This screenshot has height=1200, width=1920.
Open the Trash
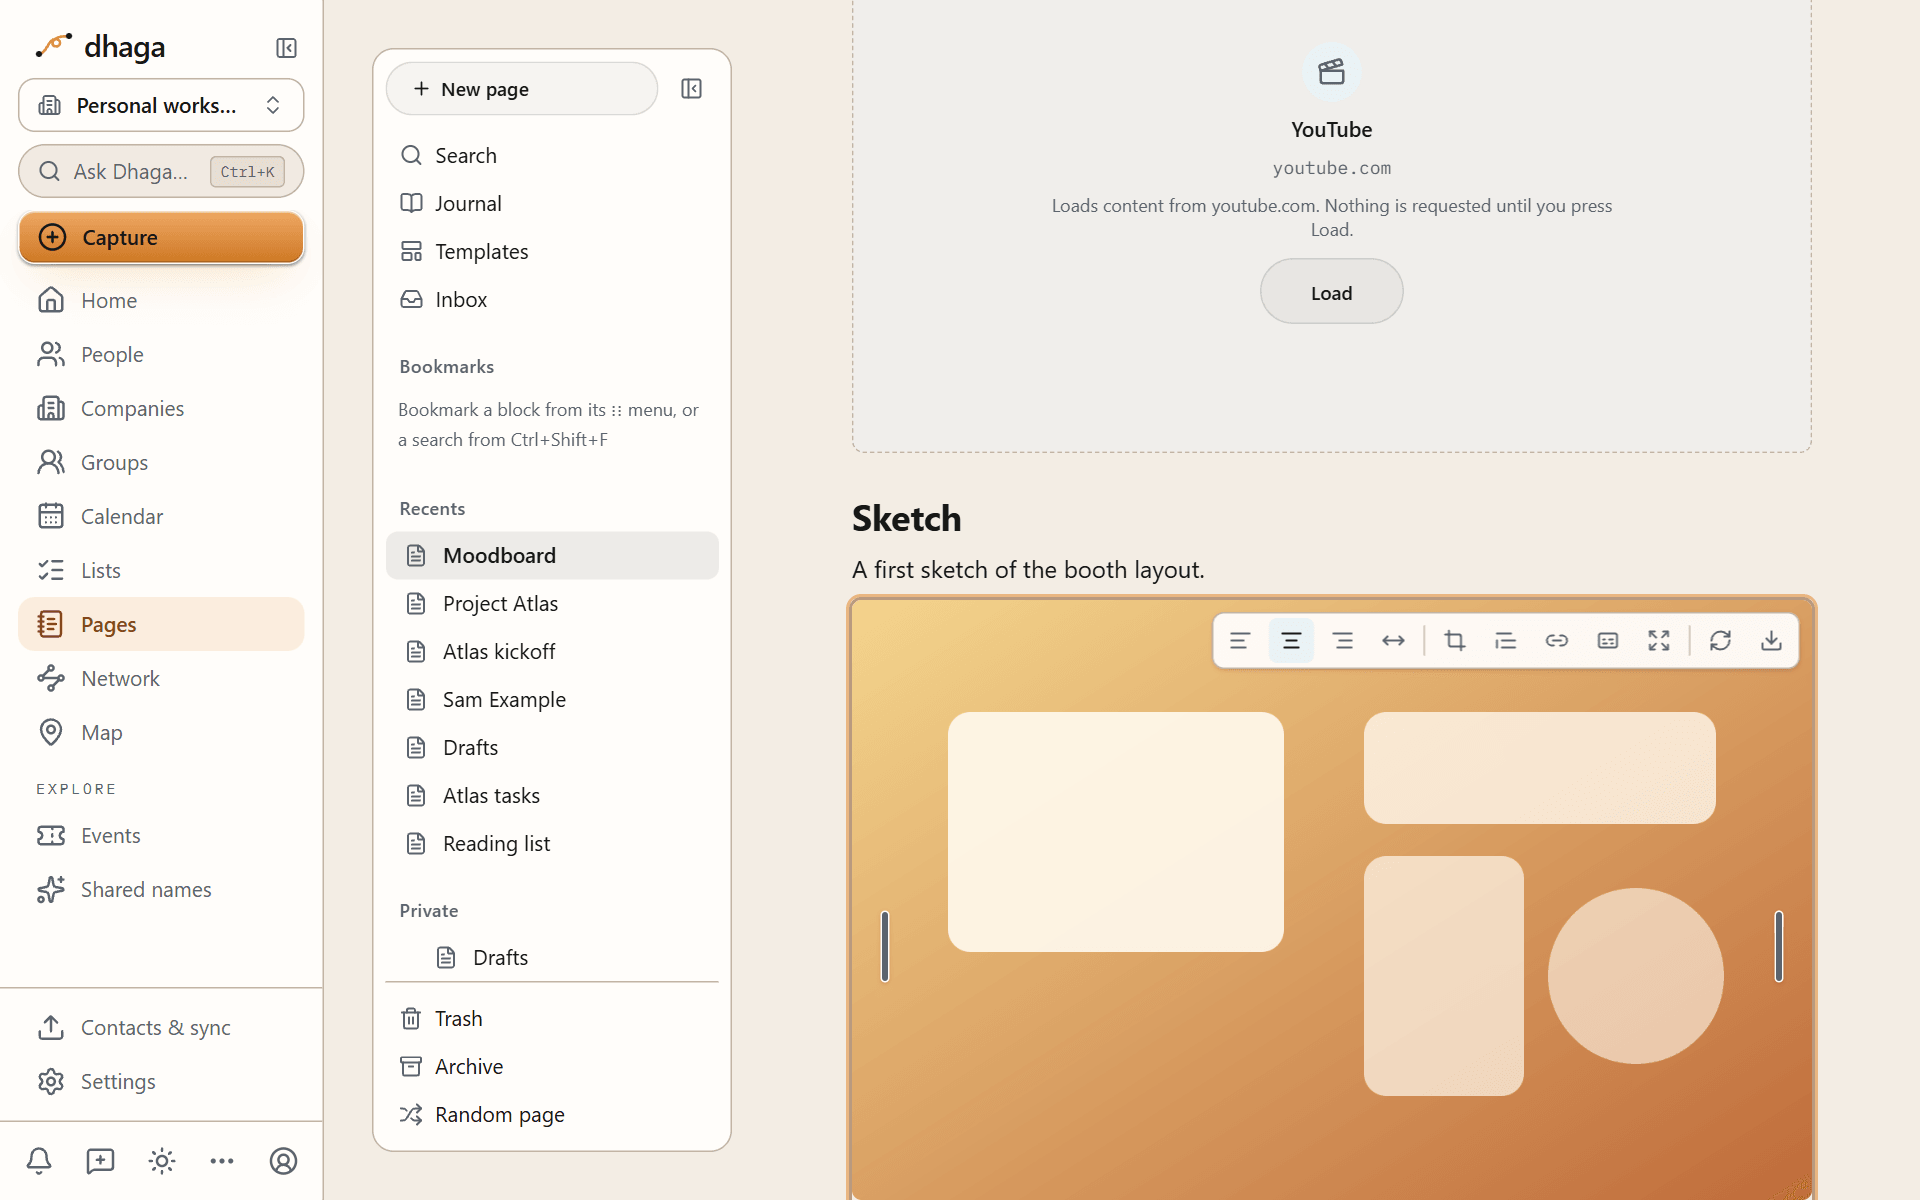point(552,1018)
